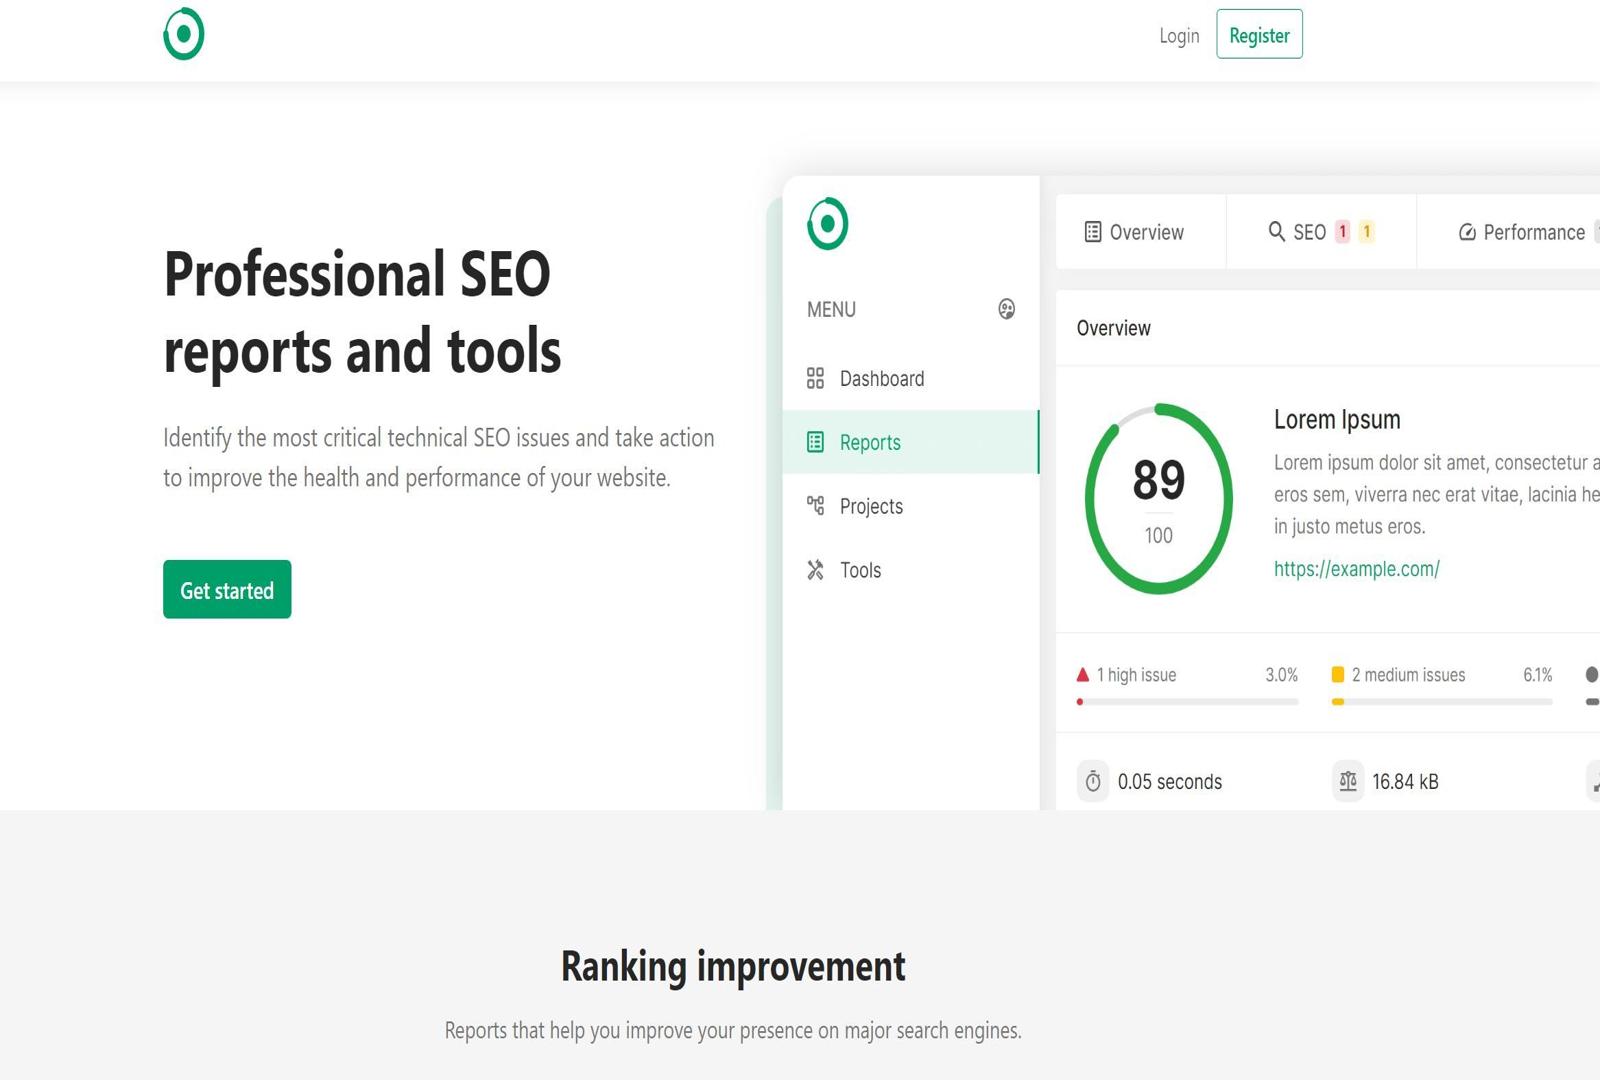Click the yellow medium-issues square marker
This screenshot has height=1080, width=1600.
1337,674
